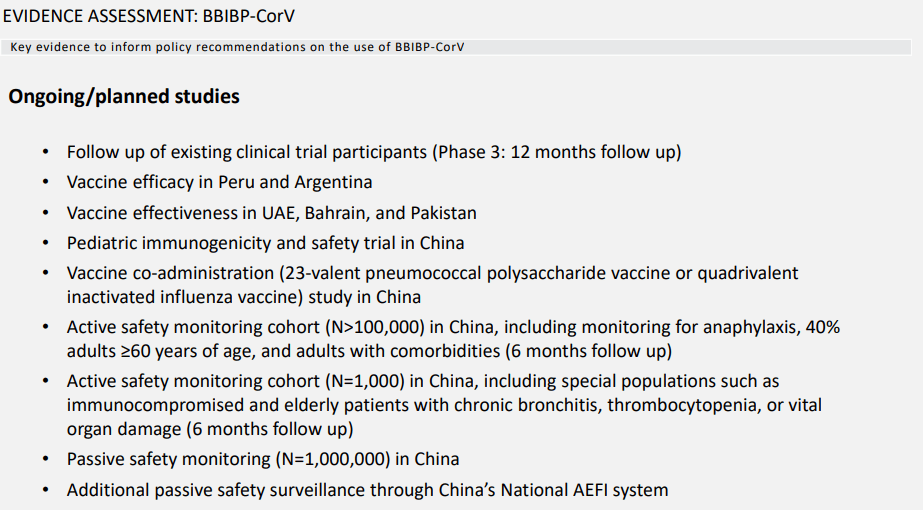Image resolution: width=923 pixels, height=510 pixels.
Task: Select the "Passive safety monitoring (N=1,000,000)" bullet
Action: [263, 460]
